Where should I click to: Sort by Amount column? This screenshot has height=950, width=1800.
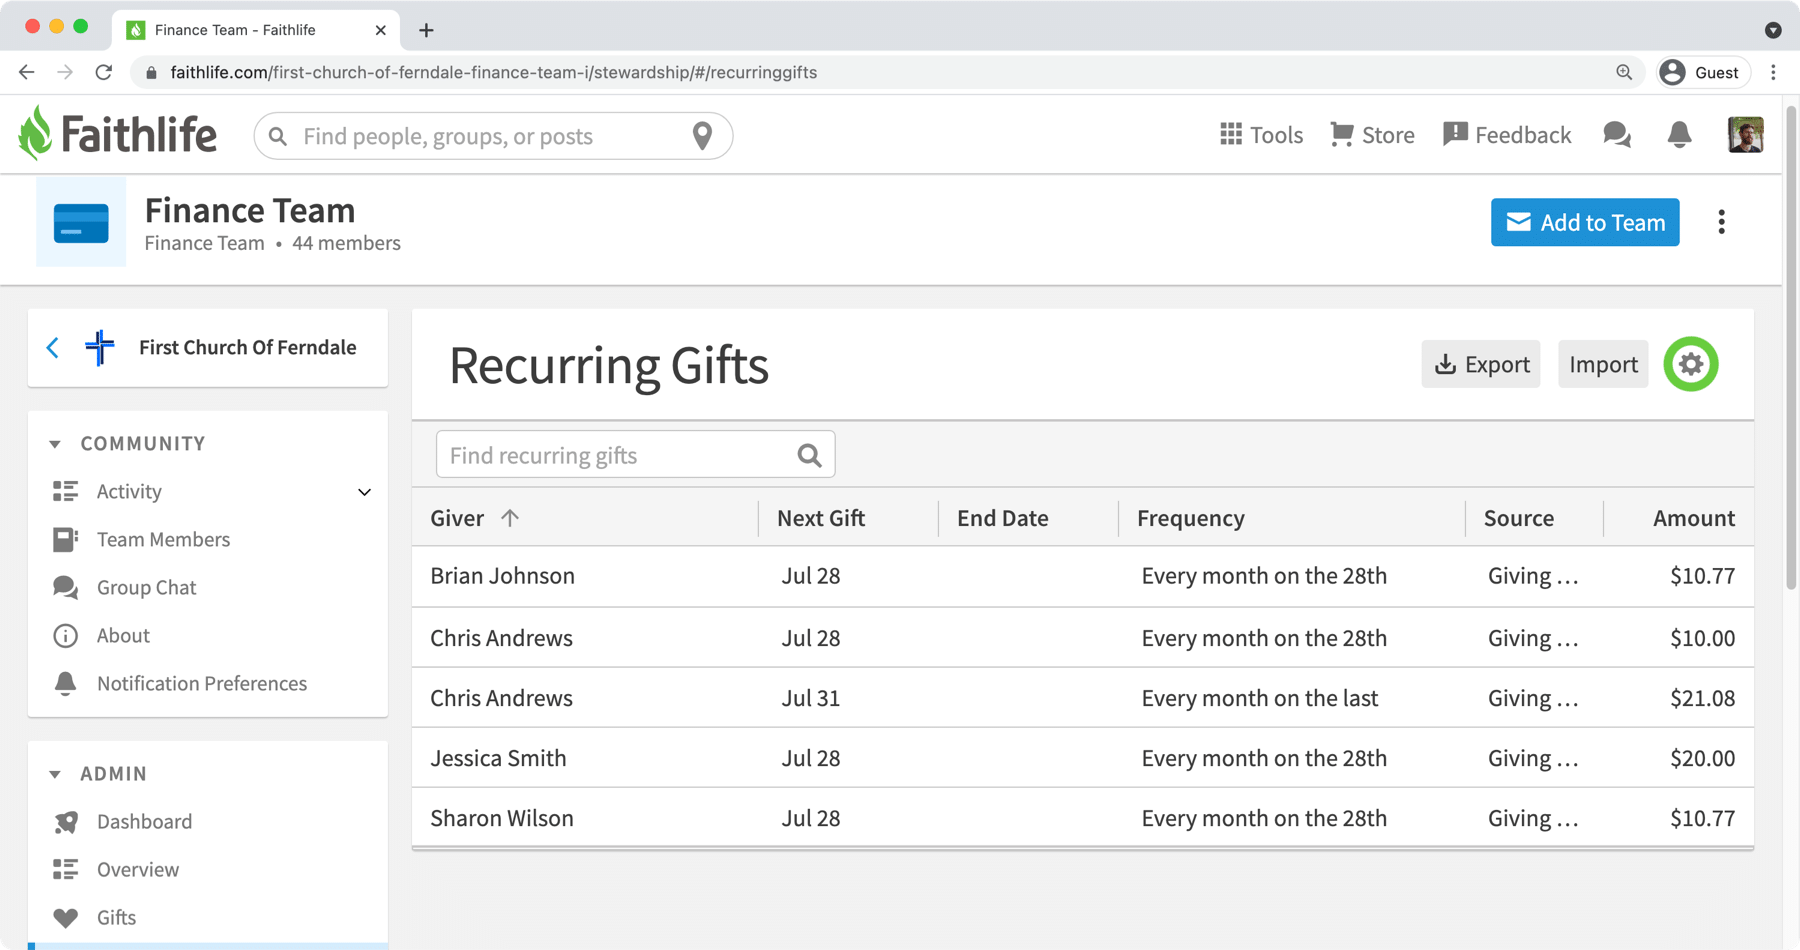coord(1693,518)
